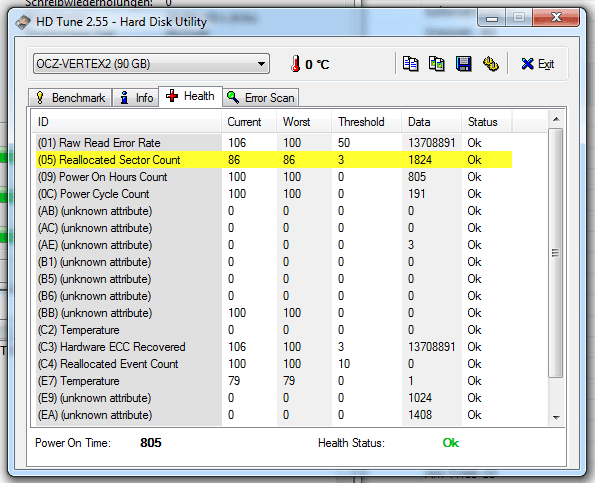Click data value 1024 in E9 row

[420, 398]
